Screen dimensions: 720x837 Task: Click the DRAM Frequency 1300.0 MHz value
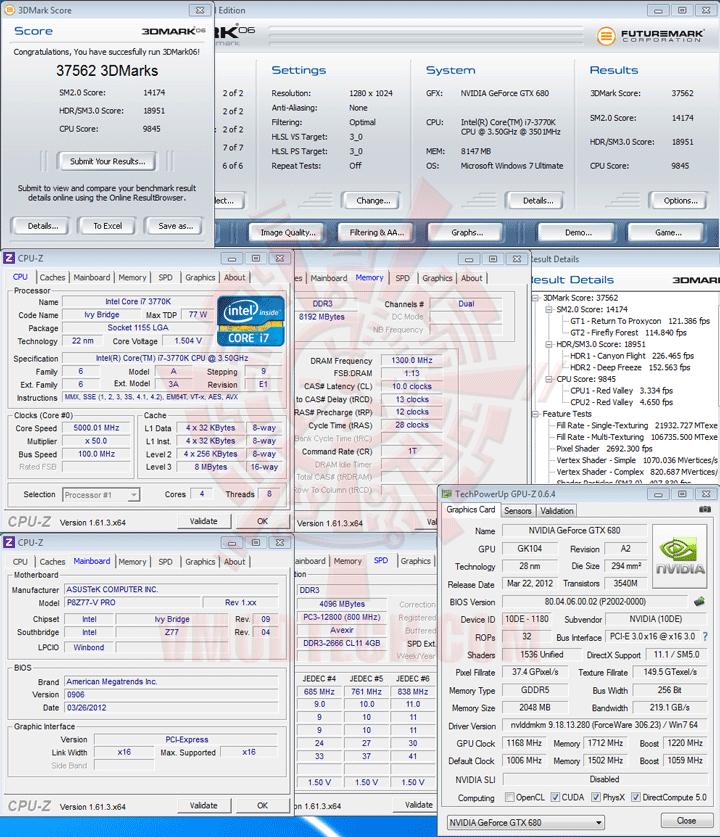[x=412, y=360]
